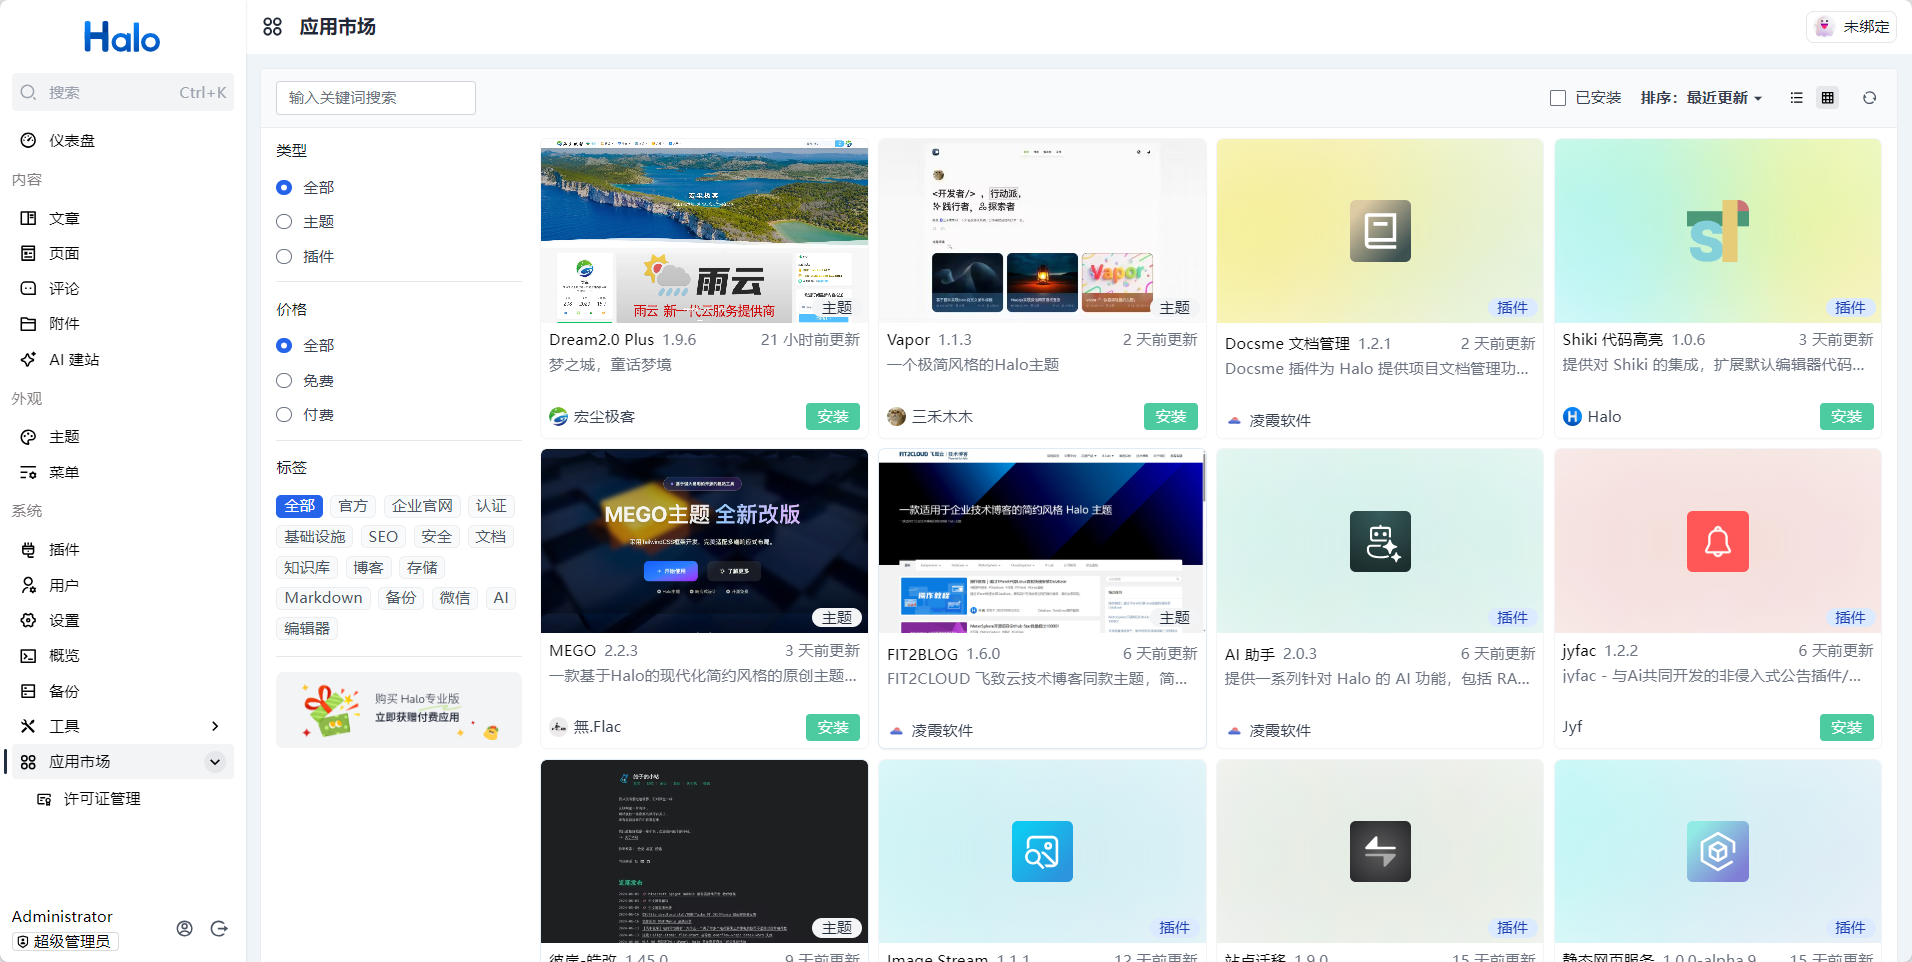Open the Dream2.0 Plus preview thumbnail
The image size is (1912, 962).
tap(704, 231)
